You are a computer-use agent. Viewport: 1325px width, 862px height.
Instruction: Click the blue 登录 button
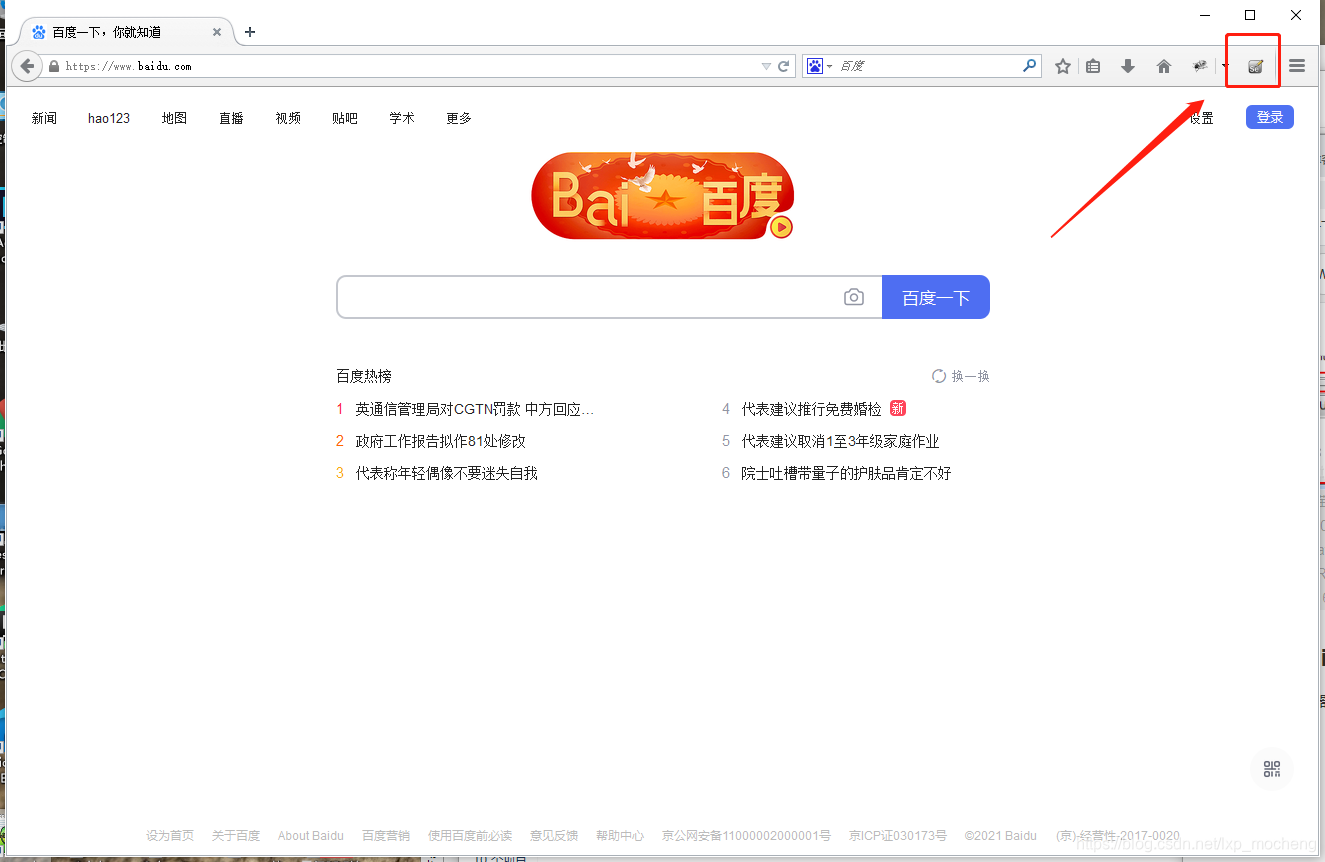click(1269, 116)
